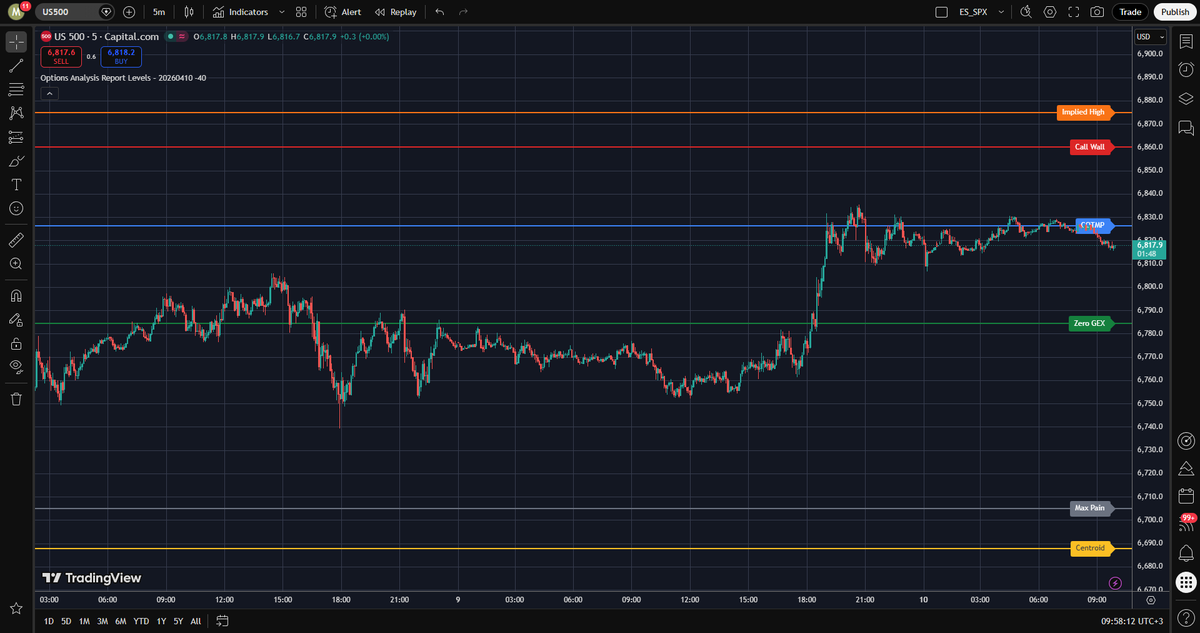Open the chart patterns tool

[x=16, y=114]
